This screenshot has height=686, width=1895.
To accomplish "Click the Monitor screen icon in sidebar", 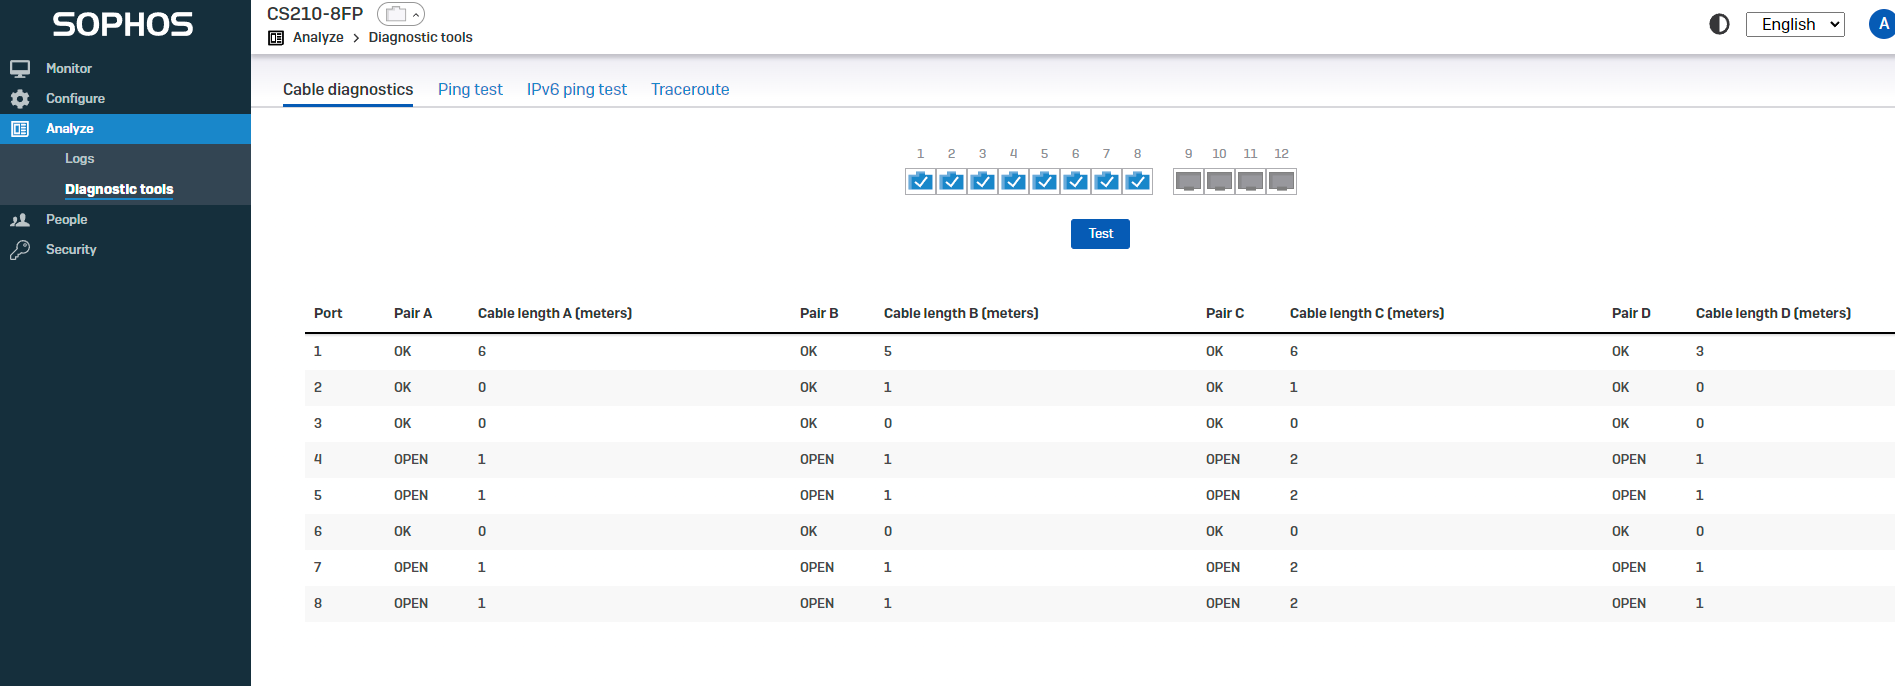I will click(20, 69).
